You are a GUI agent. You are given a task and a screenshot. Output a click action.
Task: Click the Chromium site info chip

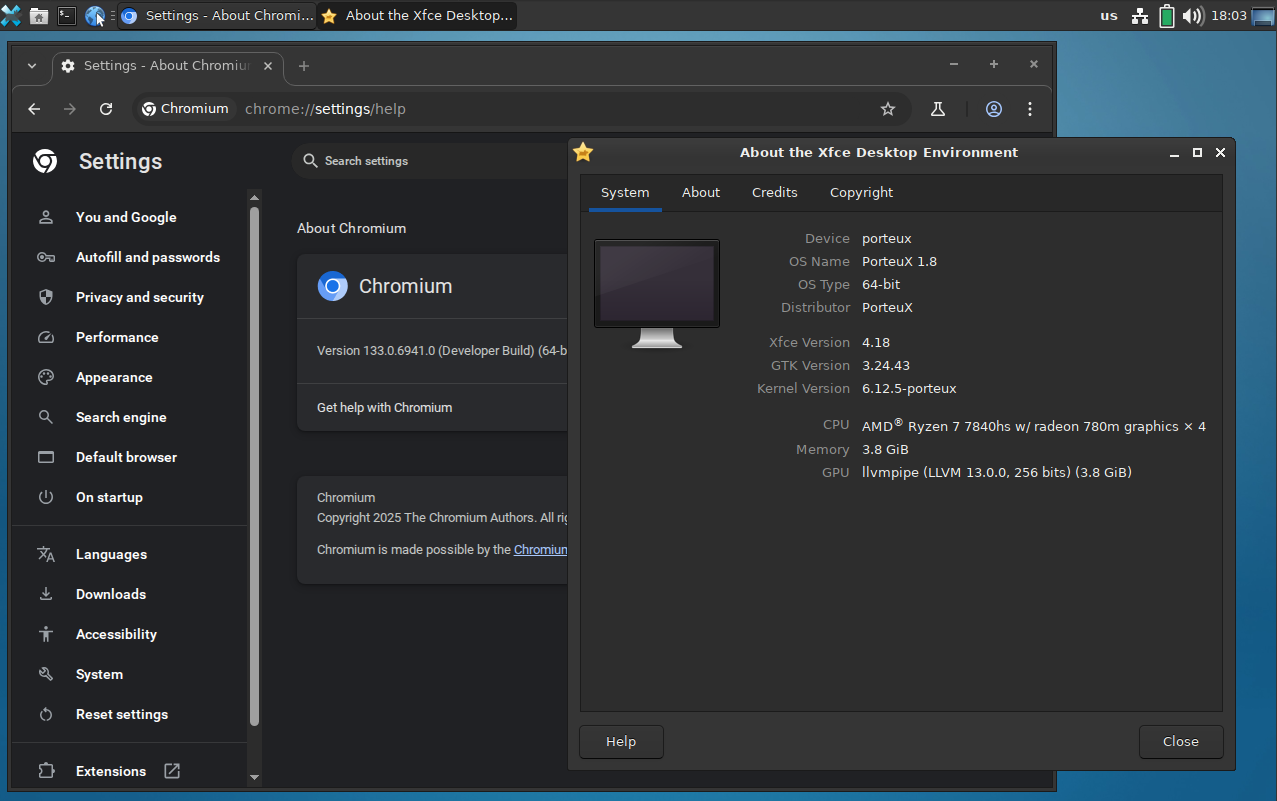(185, 109)
